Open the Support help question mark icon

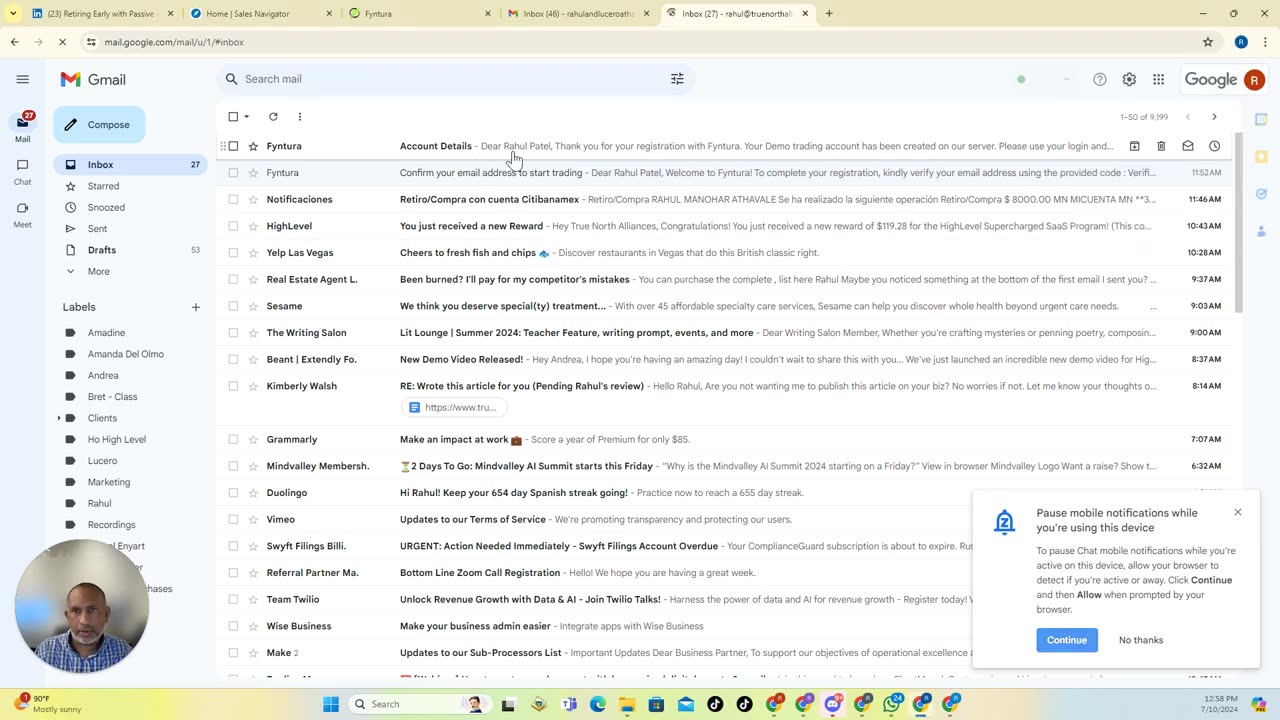coord(1100,79)
